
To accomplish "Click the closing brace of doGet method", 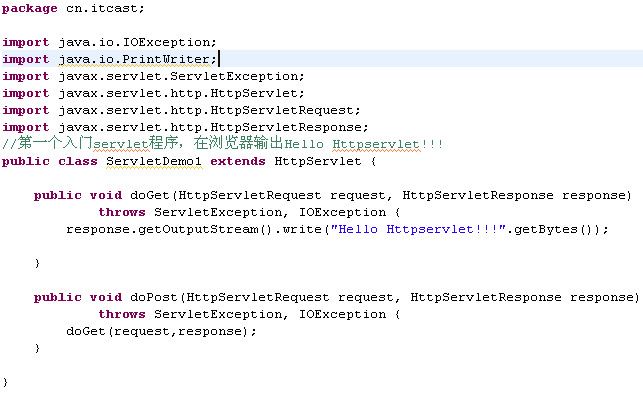I will pos(37,263).
